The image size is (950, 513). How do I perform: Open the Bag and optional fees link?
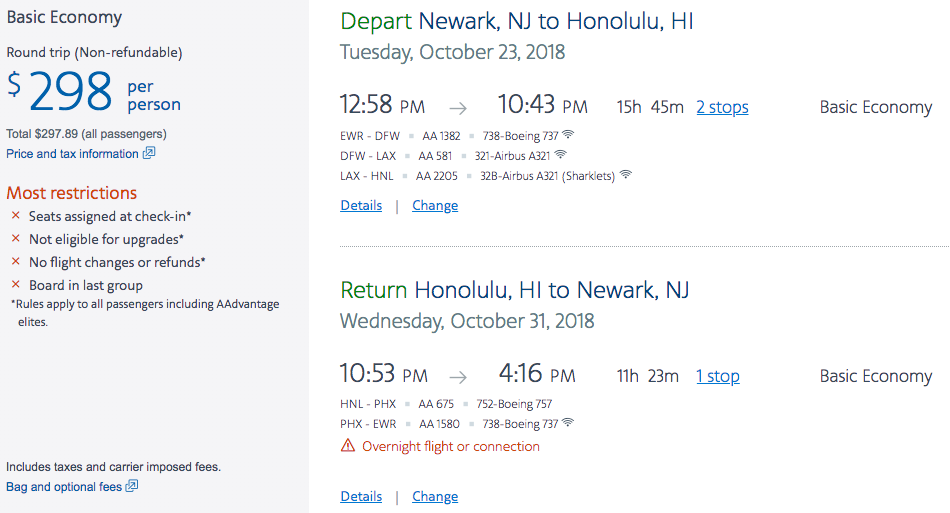click(64, 487)
